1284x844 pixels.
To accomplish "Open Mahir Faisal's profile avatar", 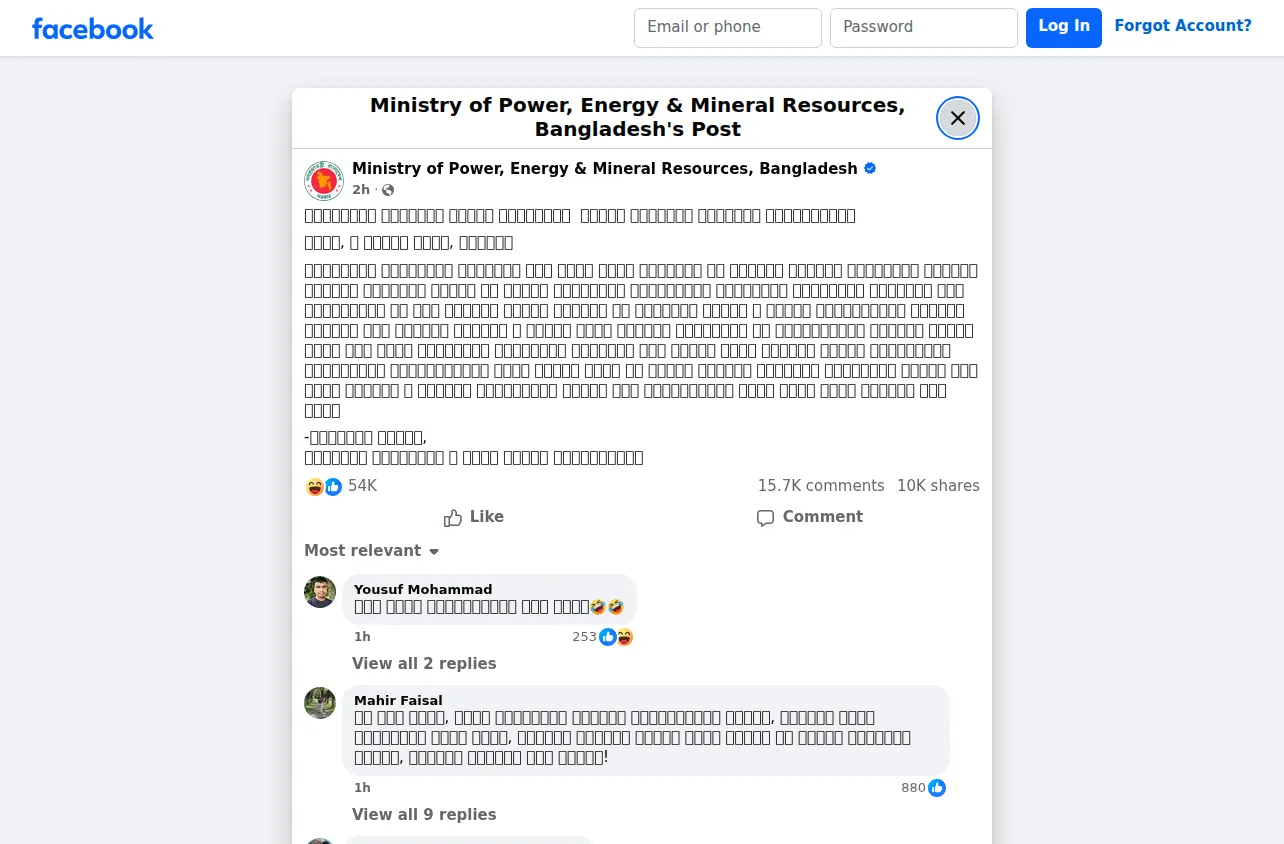I will click(x=320, y=703).
